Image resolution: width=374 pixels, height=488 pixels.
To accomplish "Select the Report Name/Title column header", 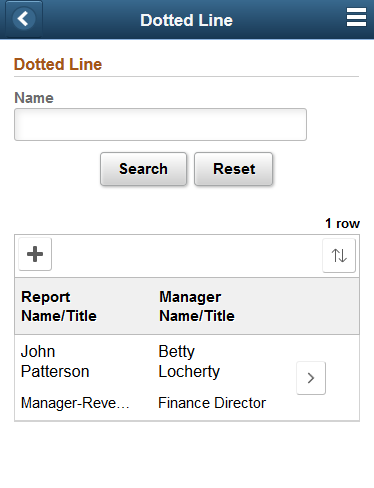I will pos(59,306).
